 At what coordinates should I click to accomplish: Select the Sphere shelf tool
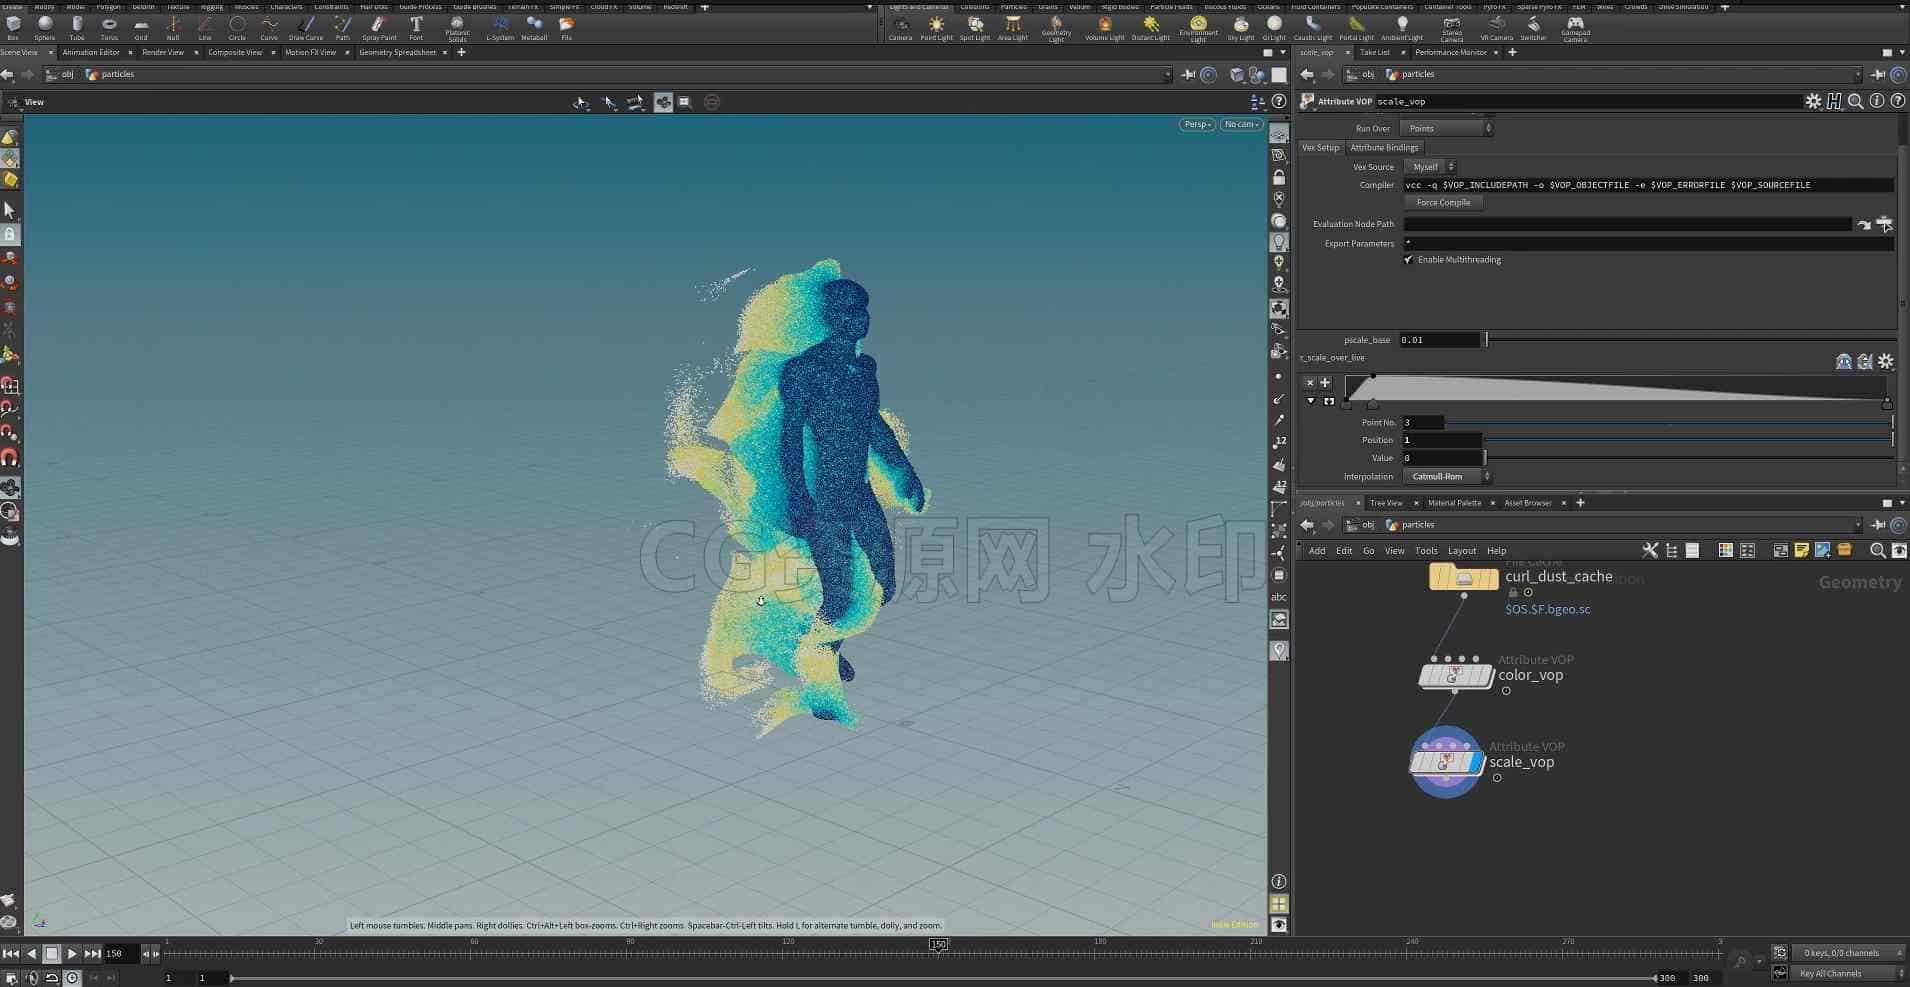coord(45,26)
